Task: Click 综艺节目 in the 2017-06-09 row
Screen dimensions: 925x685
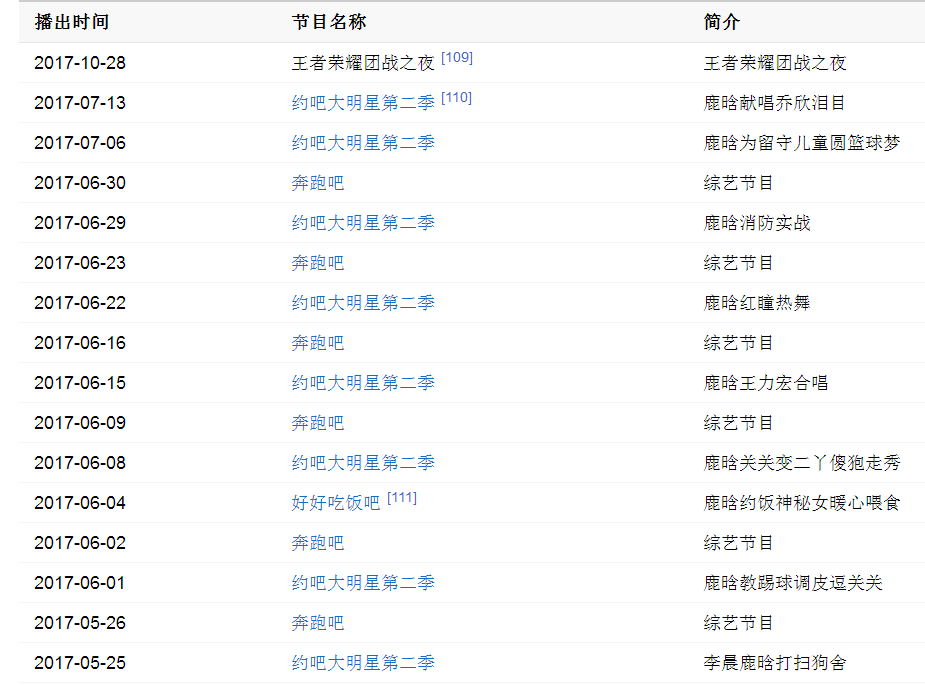Action: click(x=739, y=423)
